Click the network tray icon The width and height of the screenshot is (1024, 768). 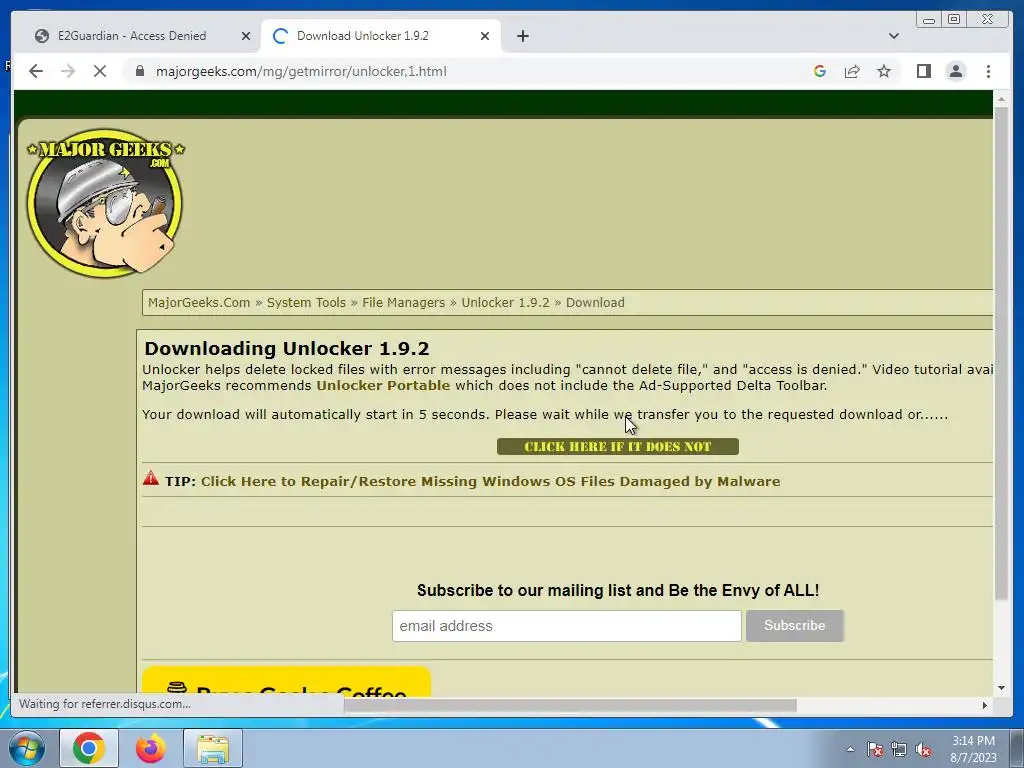click(x=899, y=749)
